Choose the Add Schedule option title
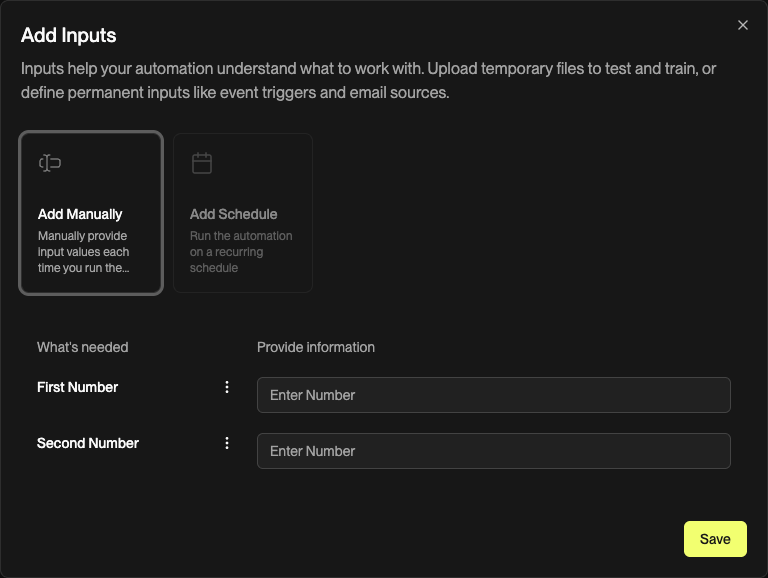Image resolution: width=768 pixels, height=578 pixels. coord(233,214)
